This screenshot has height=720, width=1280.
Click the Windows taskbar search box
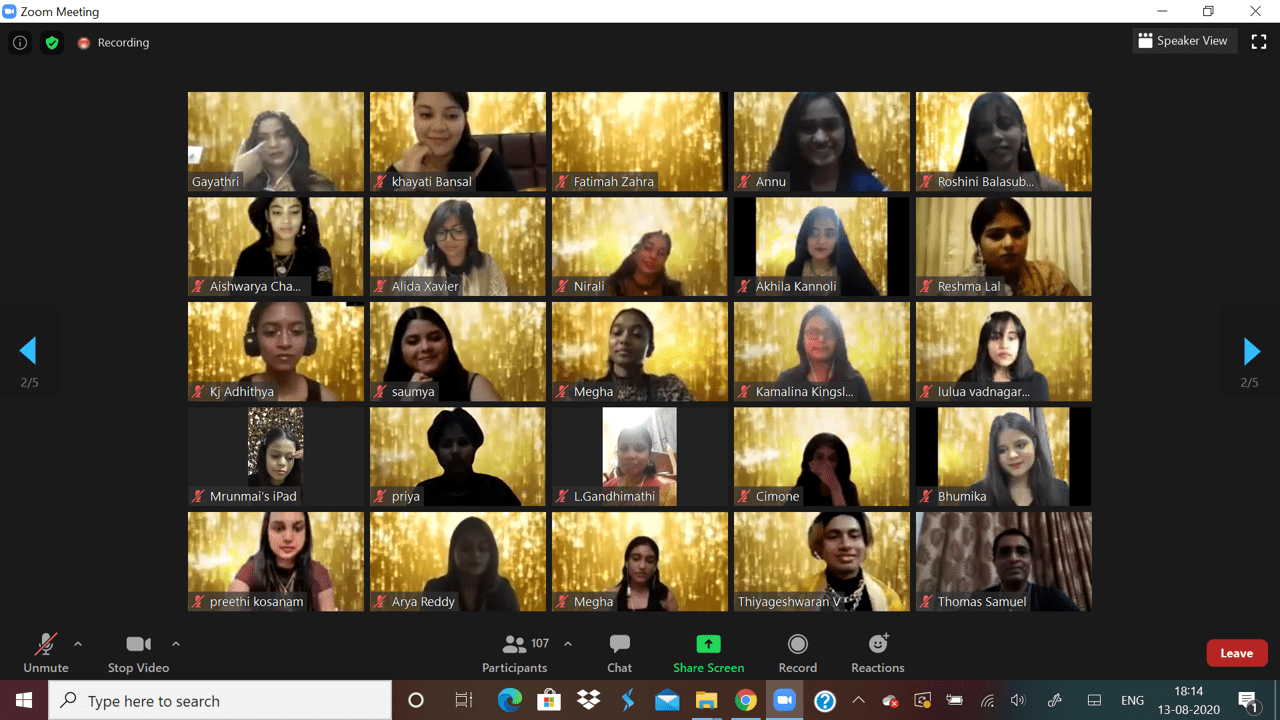click(220, 701)
